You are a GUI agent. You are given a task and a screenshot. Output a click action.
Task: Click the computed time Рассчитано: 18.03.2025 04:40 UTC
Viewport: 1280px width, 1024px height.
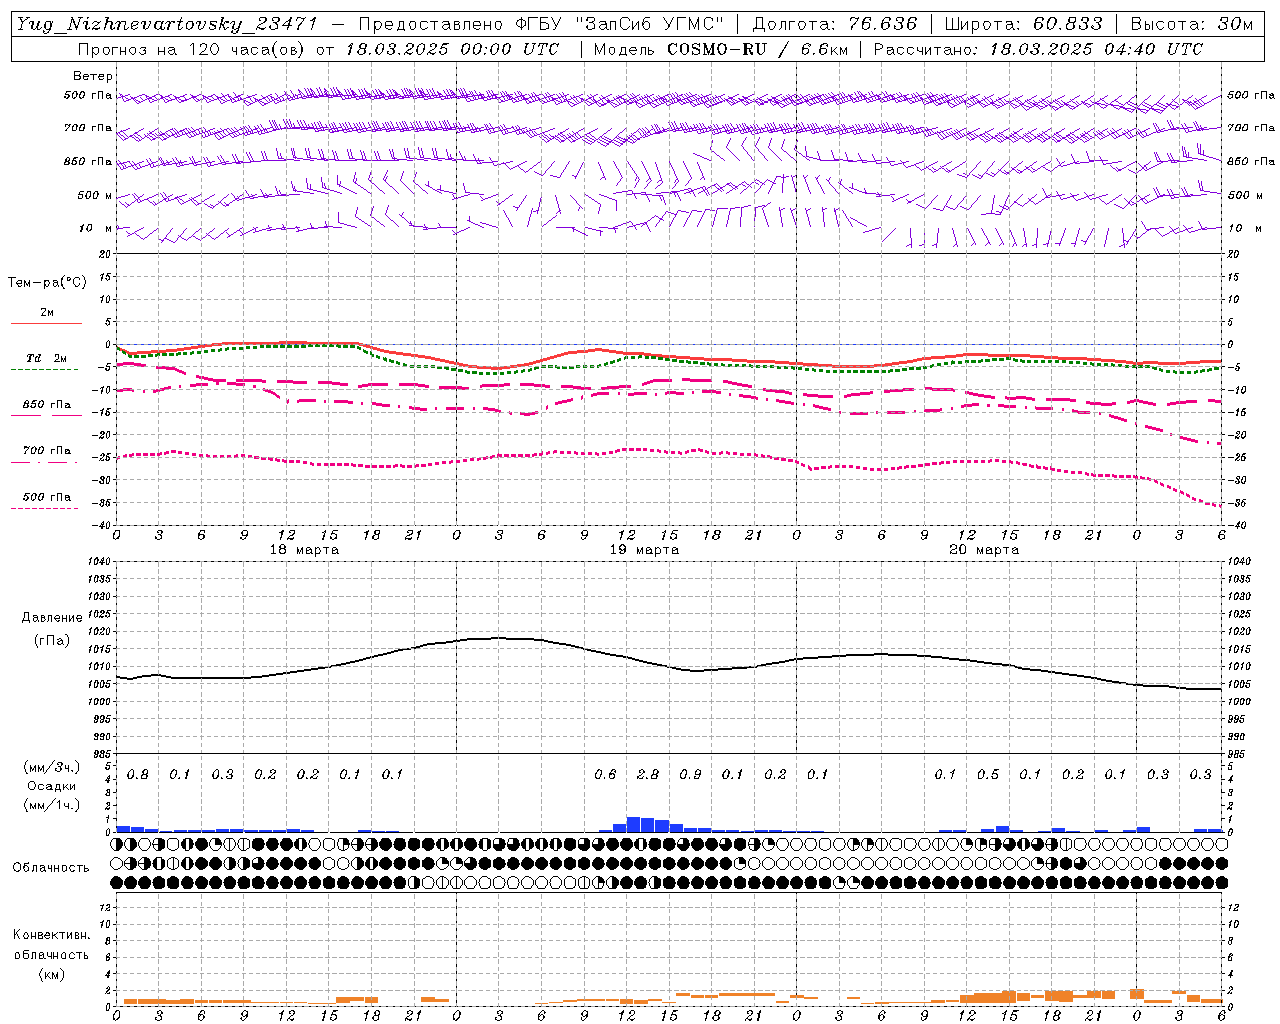point(1039,49)
